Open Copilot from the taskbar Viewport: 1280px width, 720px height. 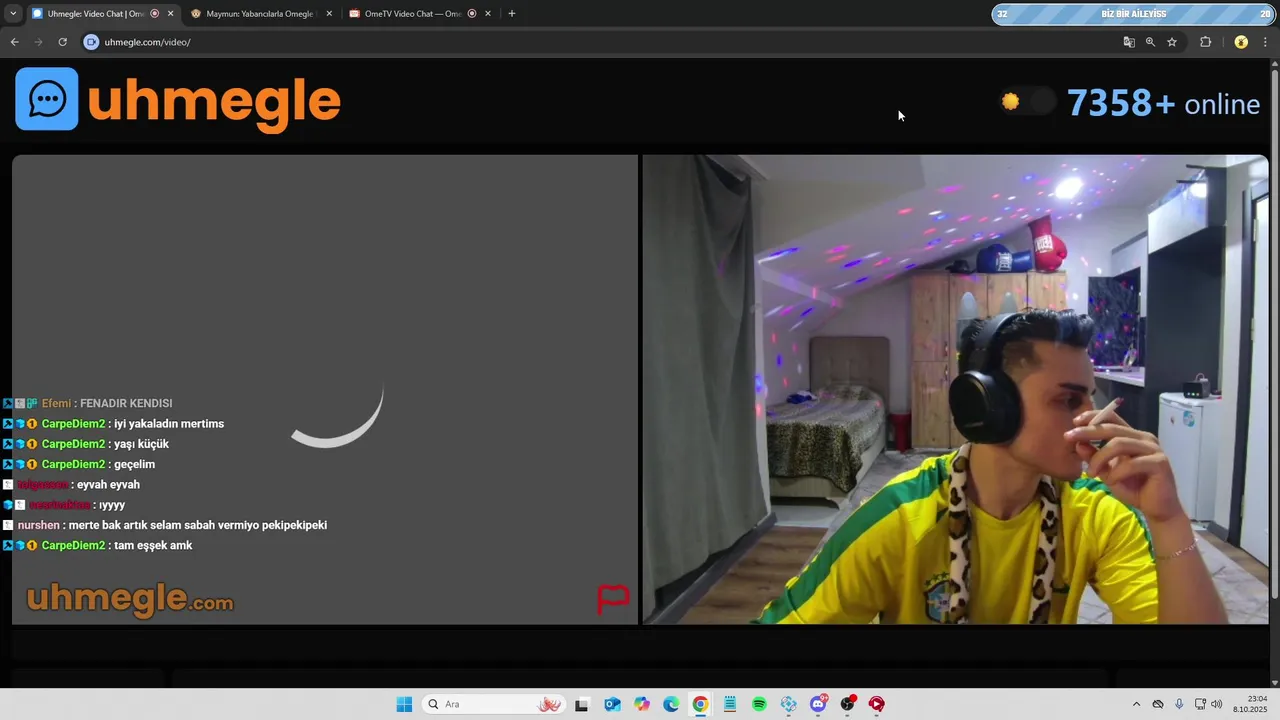(641, 704)
